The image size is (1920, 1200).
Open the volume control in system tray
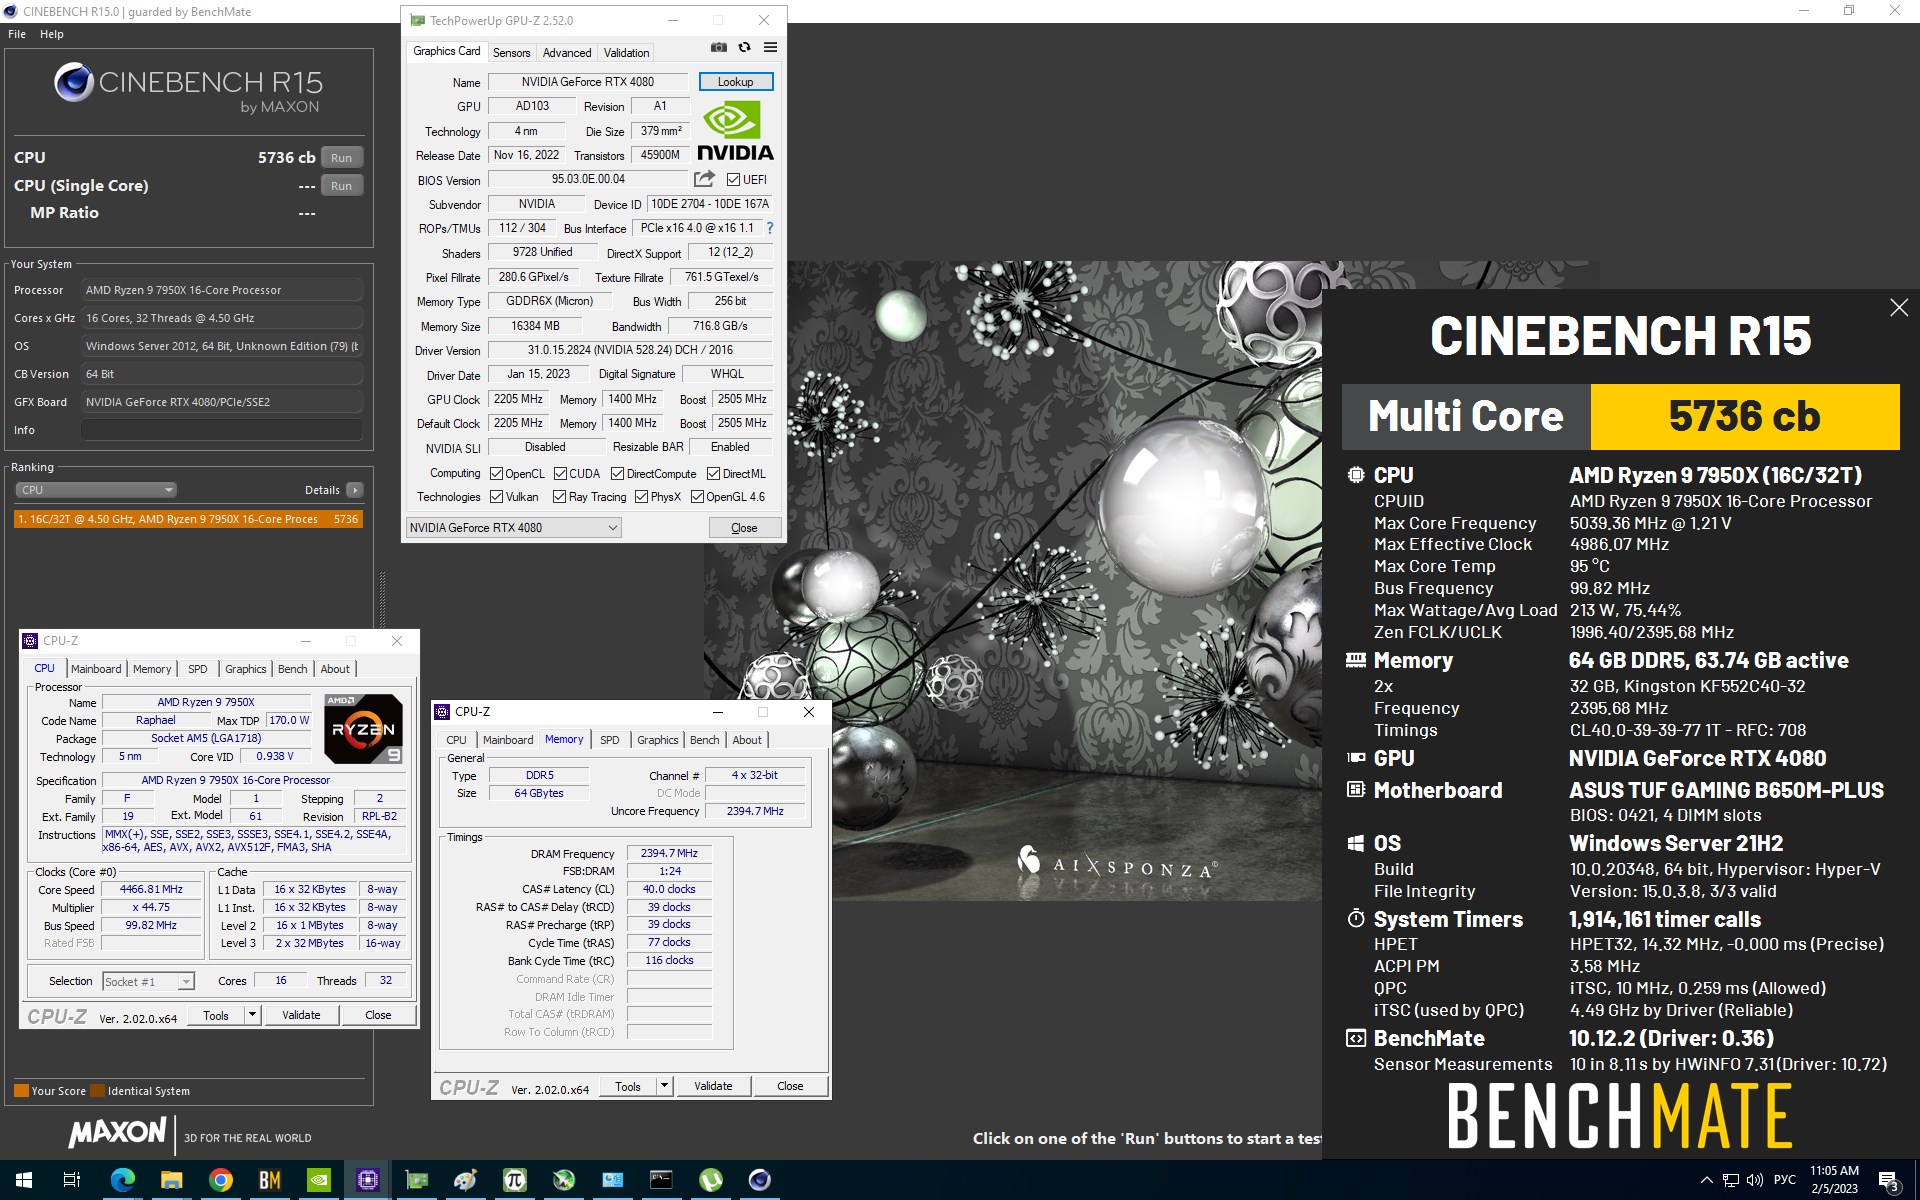point(1755,1180)
